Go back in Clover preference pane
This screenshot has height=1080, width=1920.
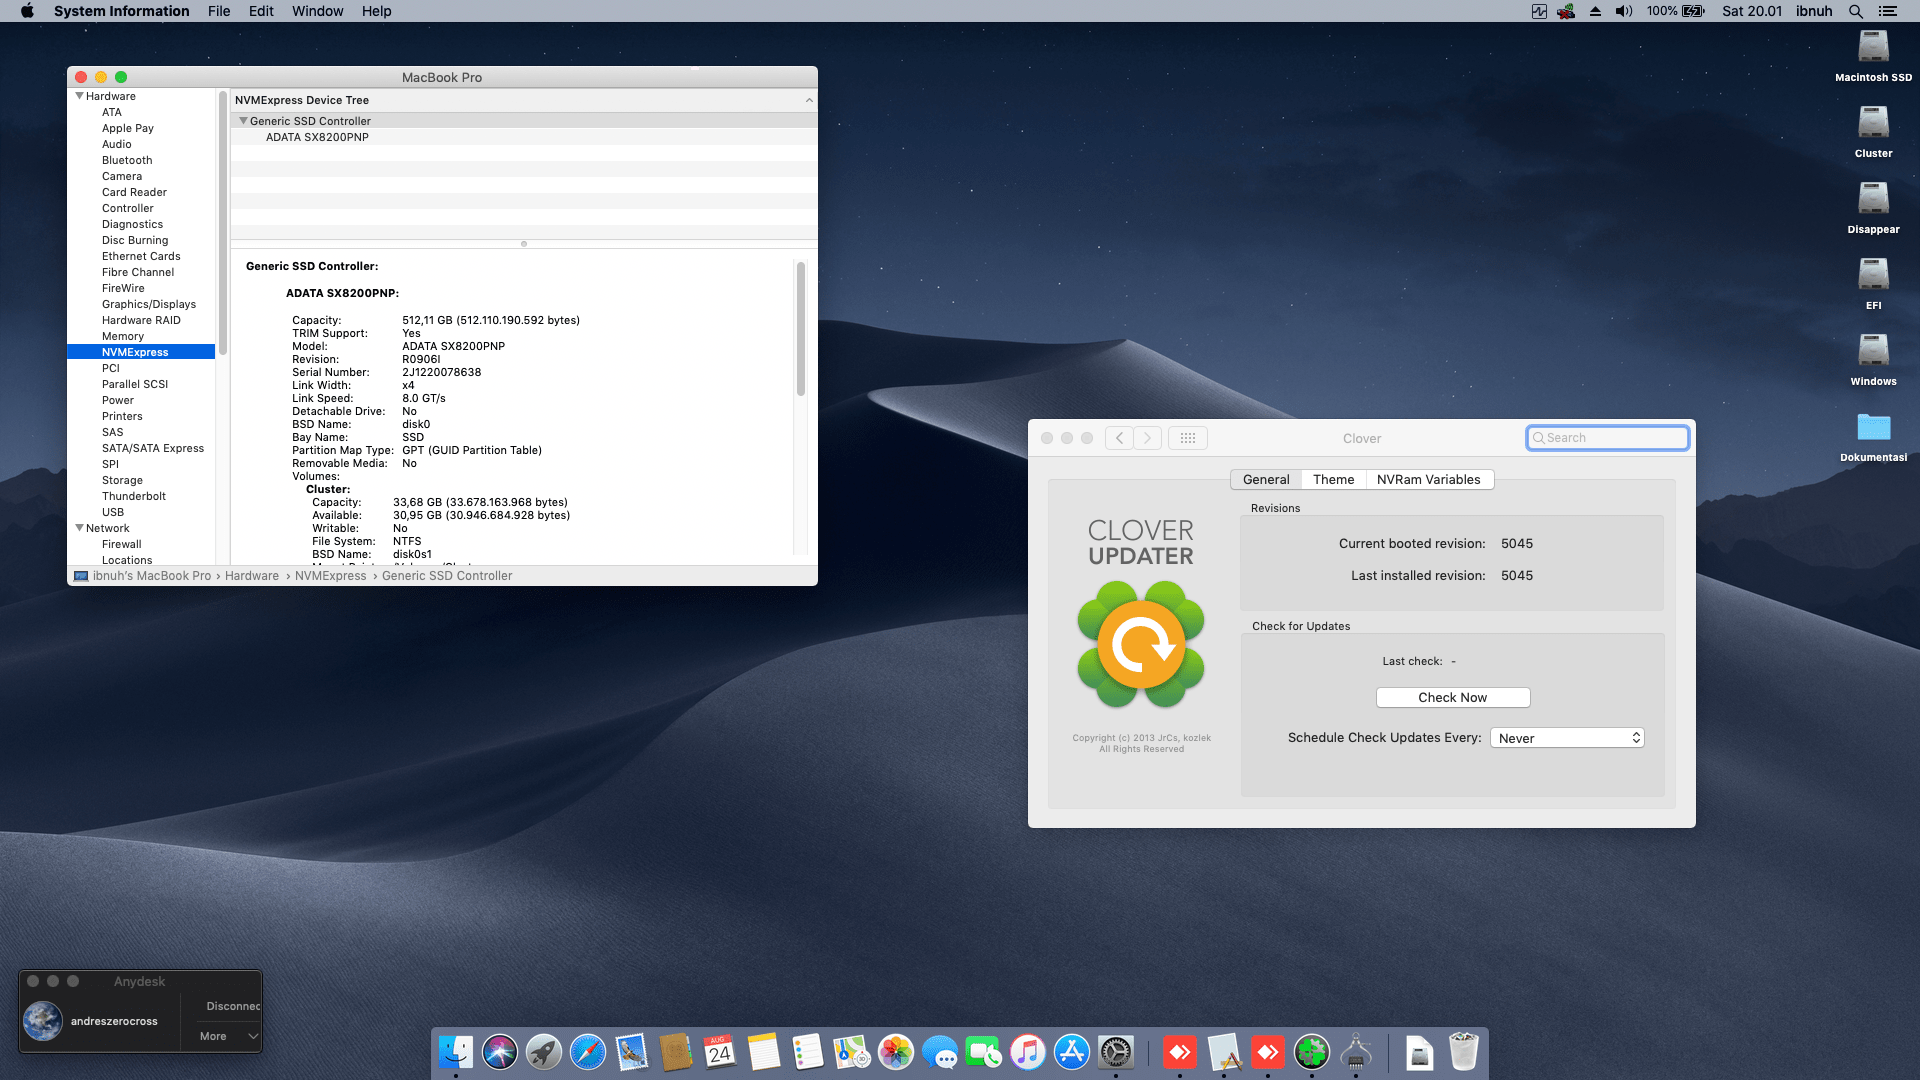[x=1119, y=438]
